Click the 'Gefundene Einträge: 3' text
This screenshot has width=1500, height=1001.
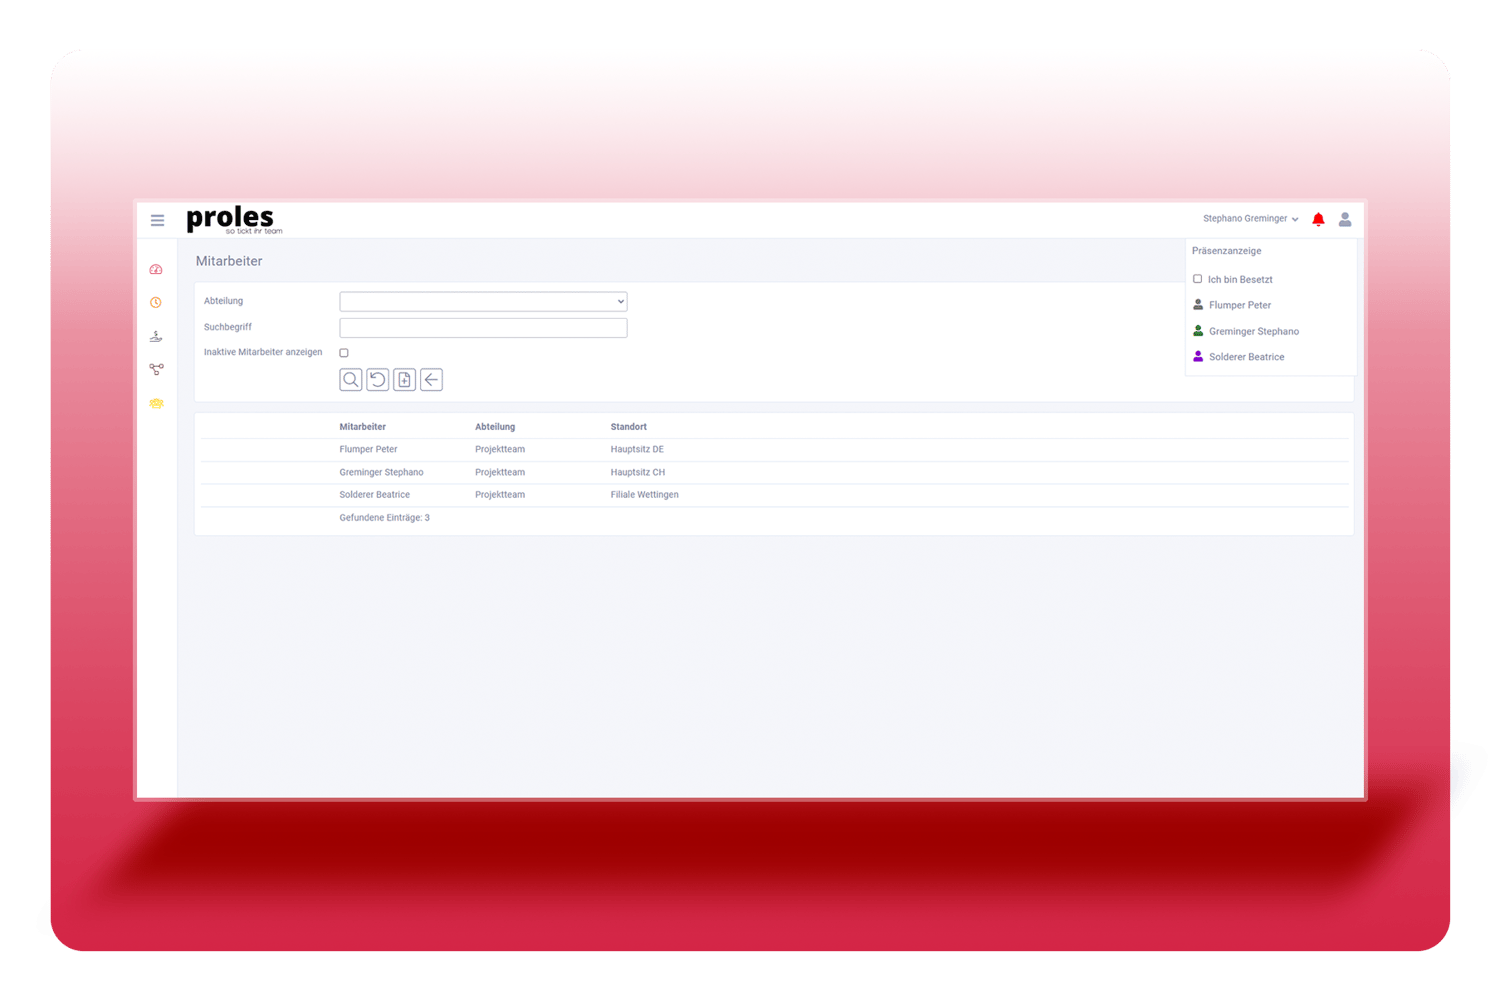(384, 518)
